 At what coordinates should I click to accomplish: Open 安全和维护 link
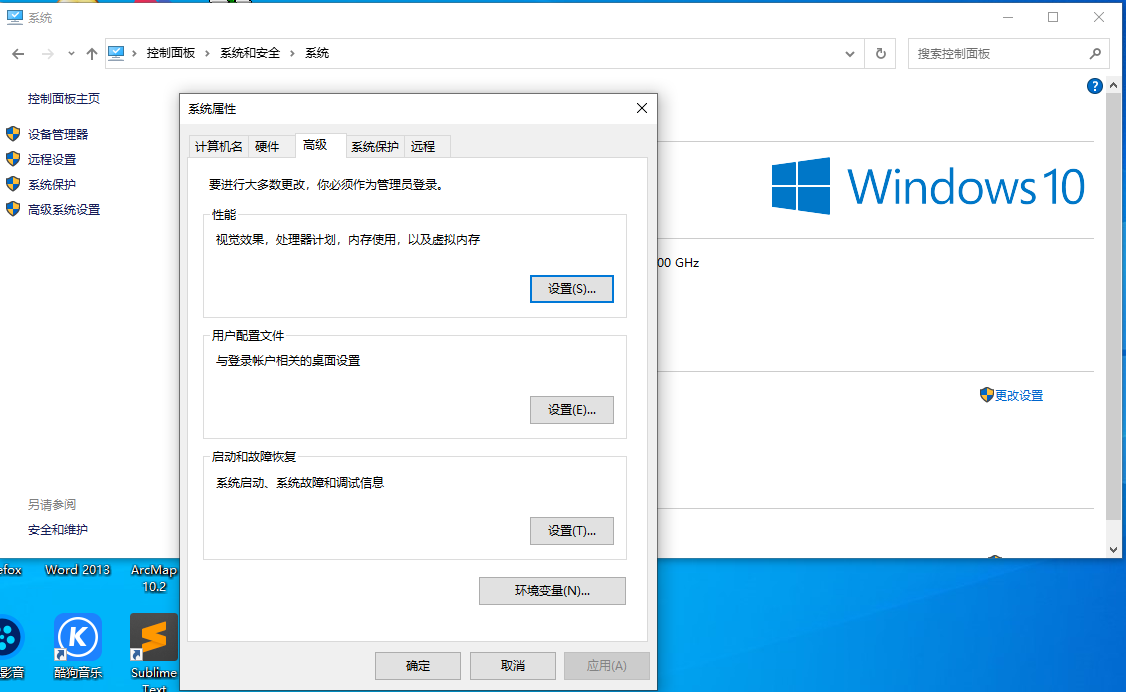coord(57,530)
